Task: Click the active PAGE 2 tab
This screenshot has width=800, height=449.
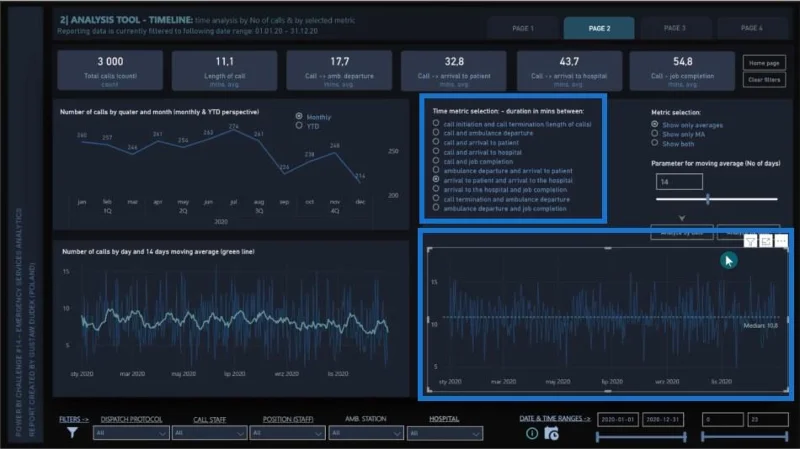Action: tap(599, 28)
